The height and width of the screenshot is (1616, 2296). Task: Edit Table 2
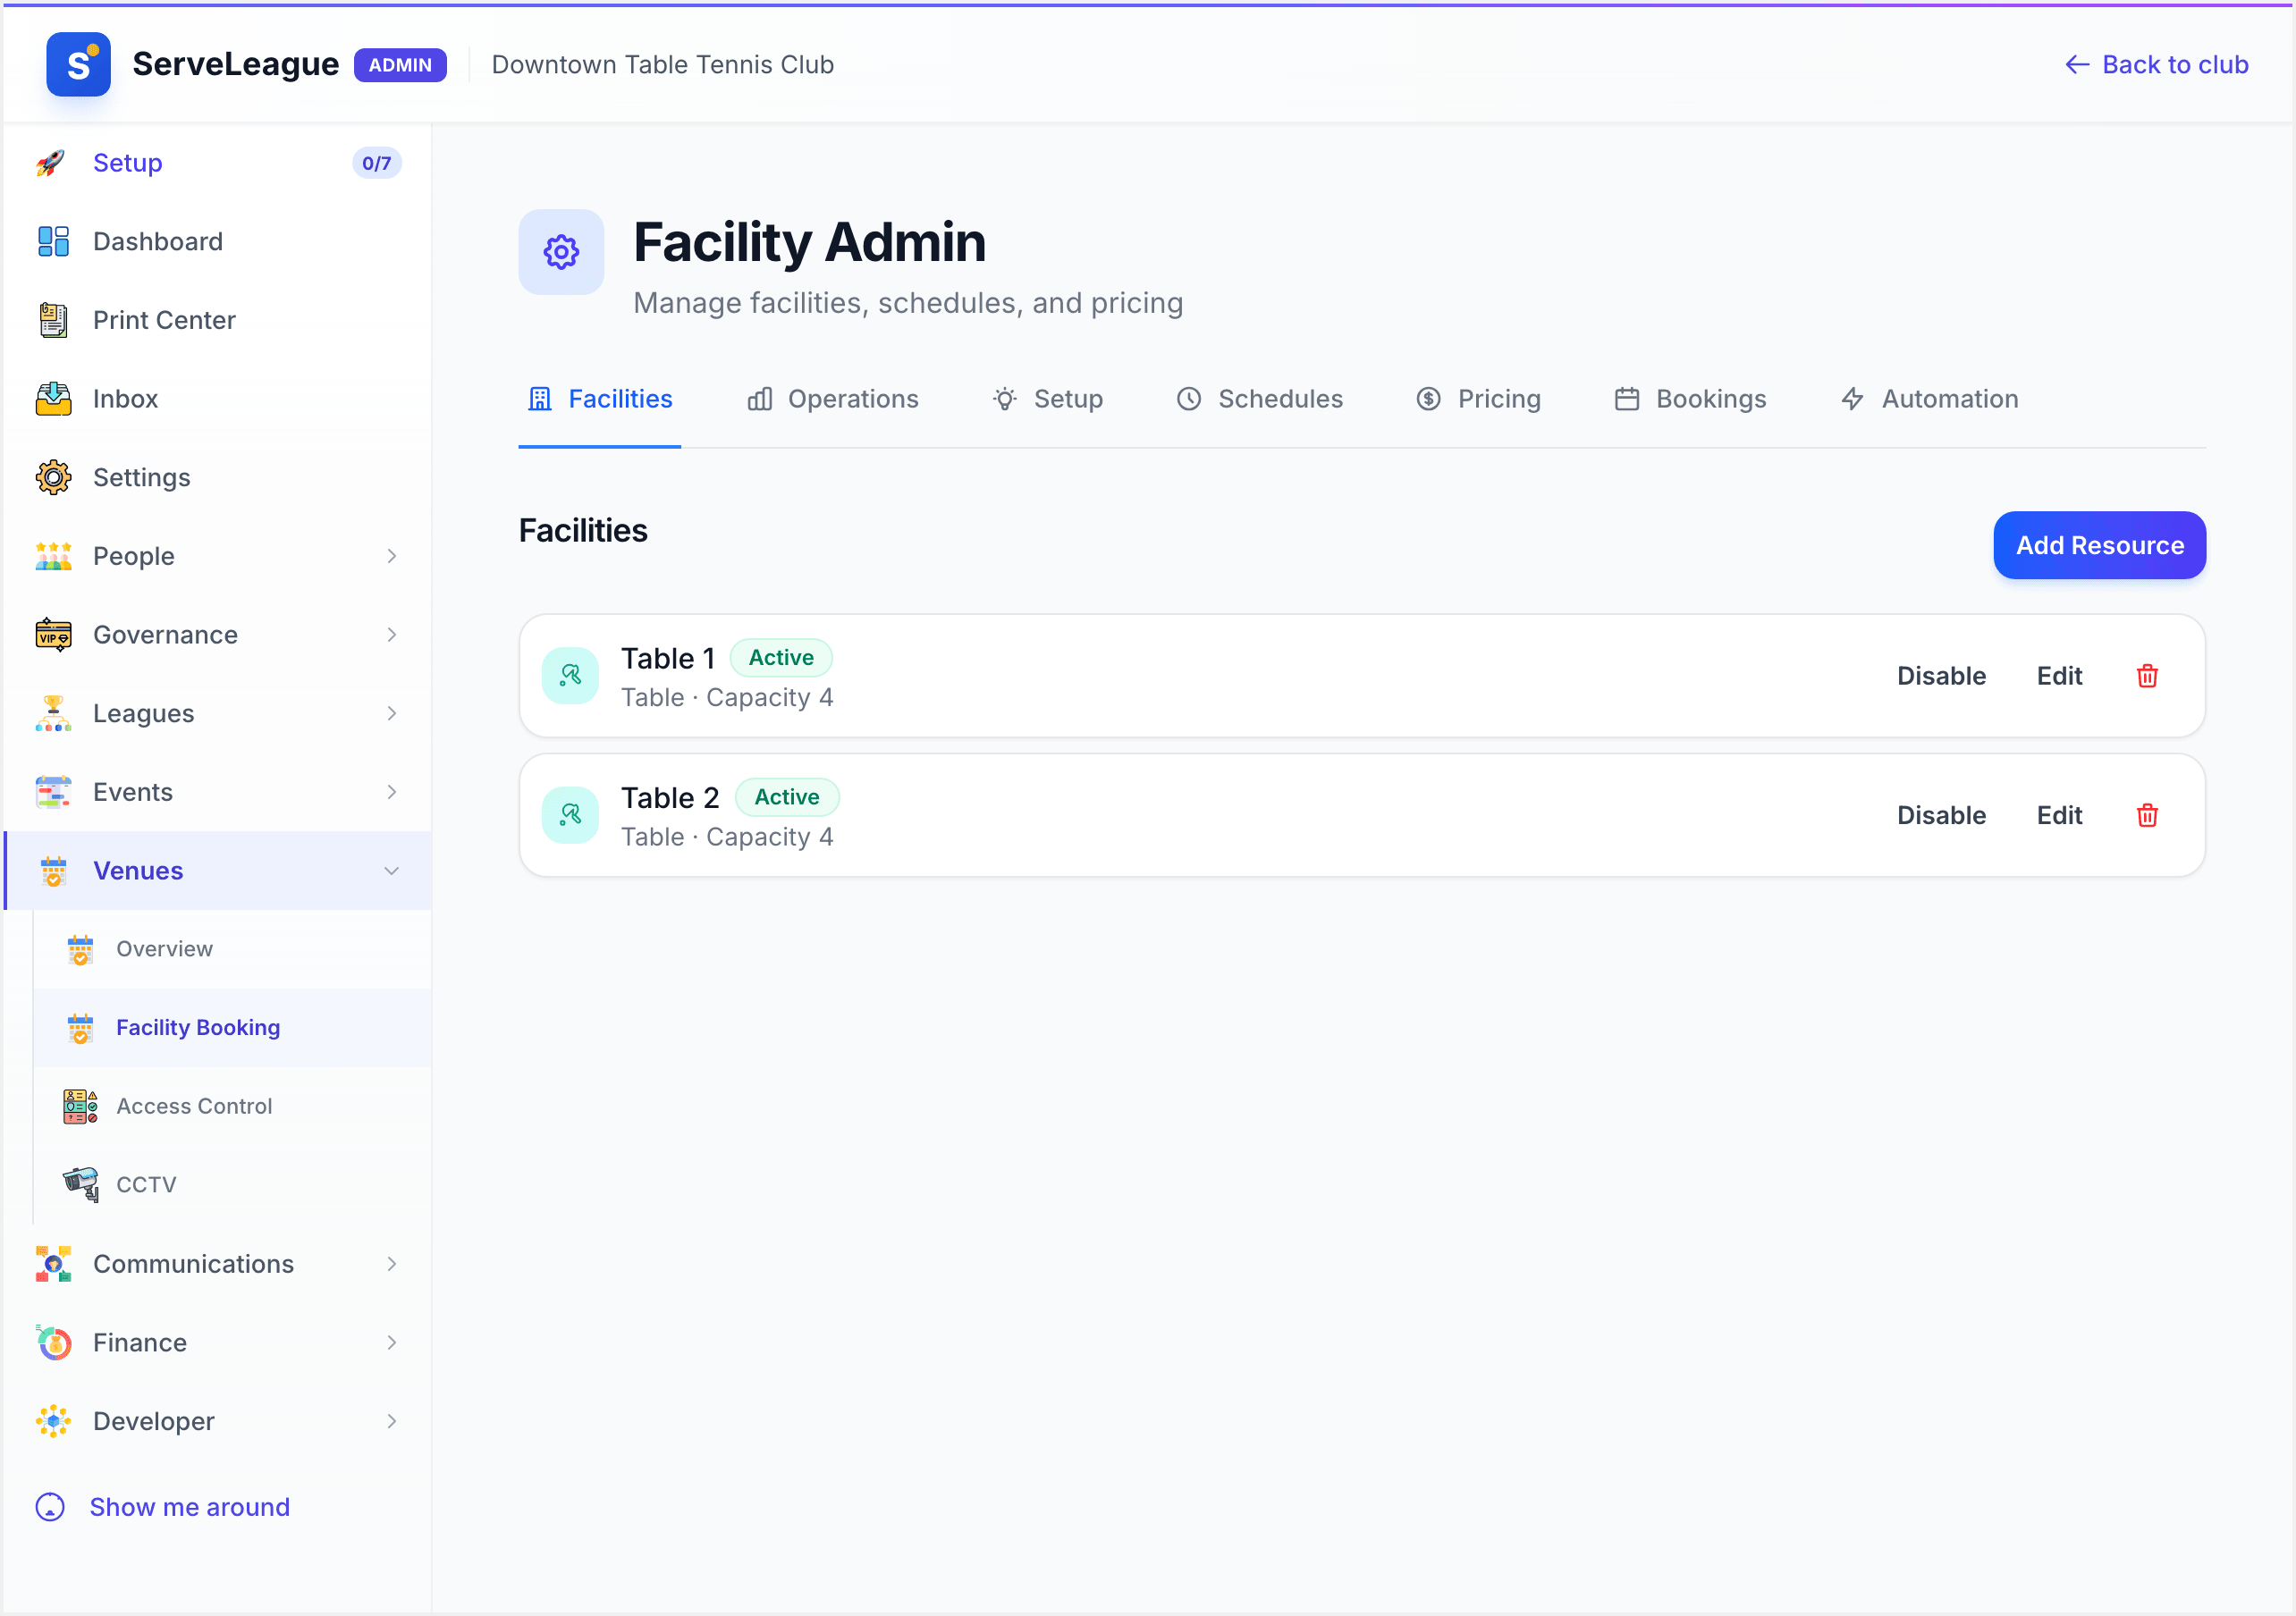point(2060,816)
